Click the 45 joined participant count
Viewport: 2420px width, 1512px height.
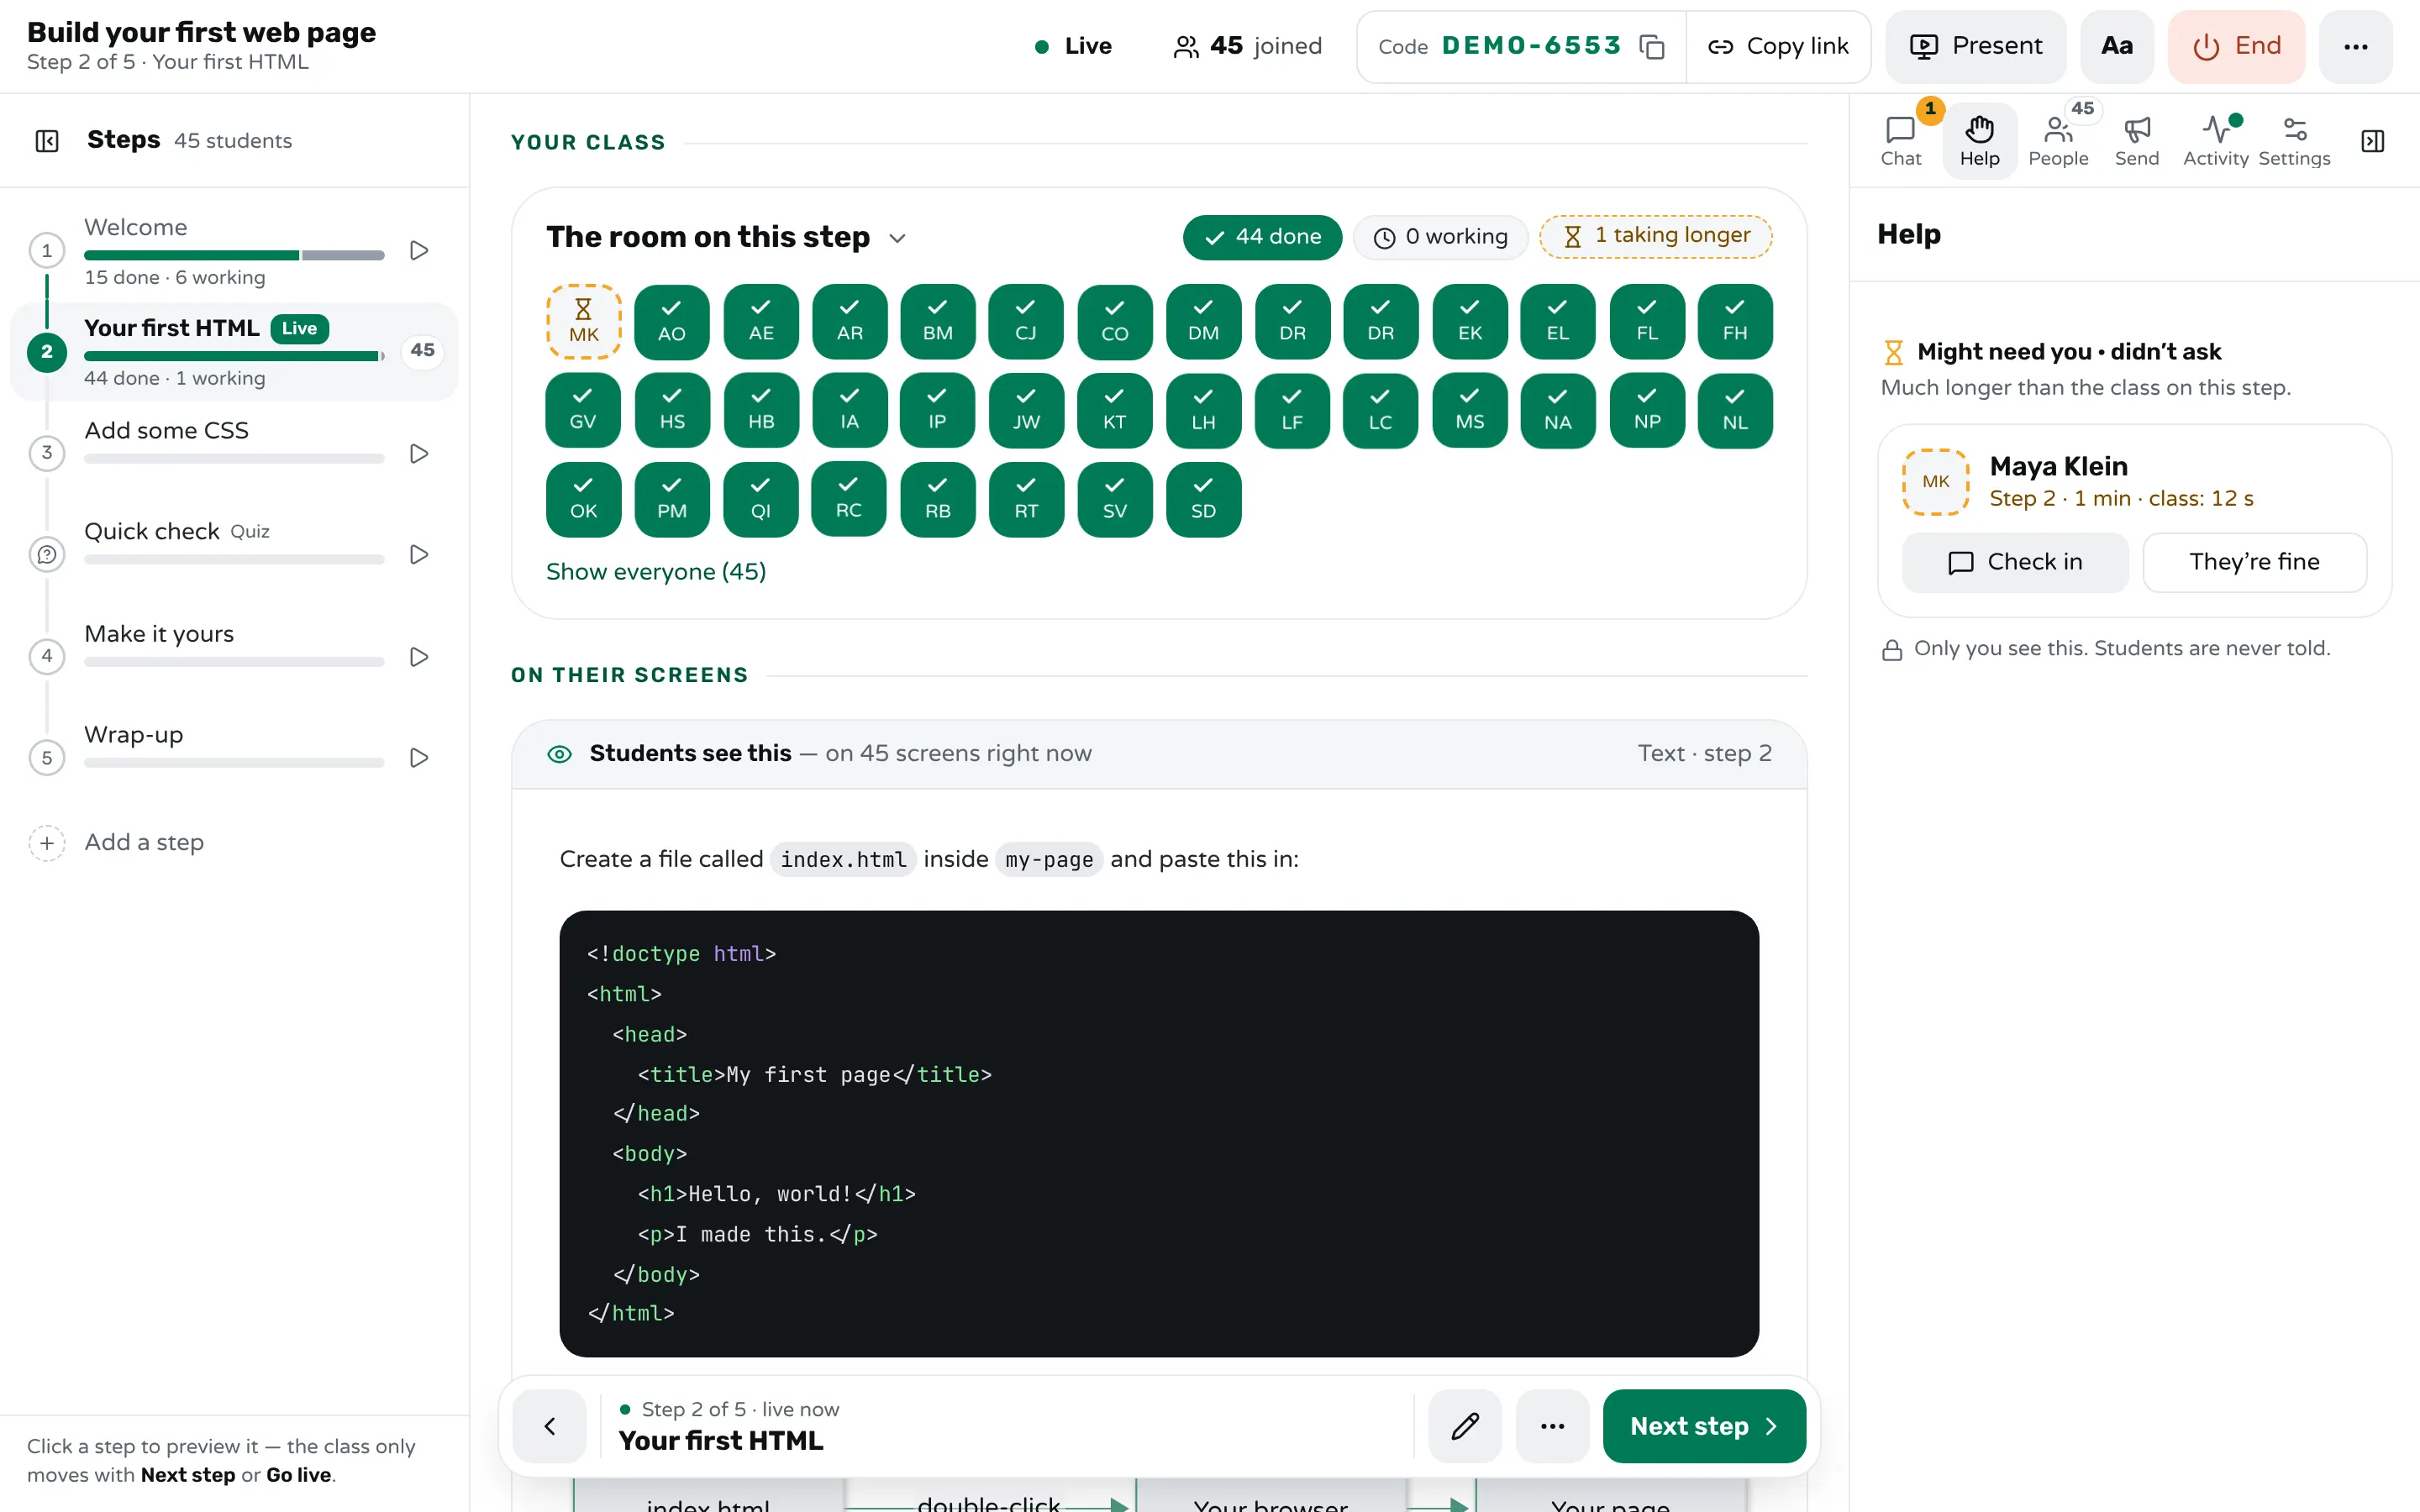pyautogui.click(x=1247, y=46)
